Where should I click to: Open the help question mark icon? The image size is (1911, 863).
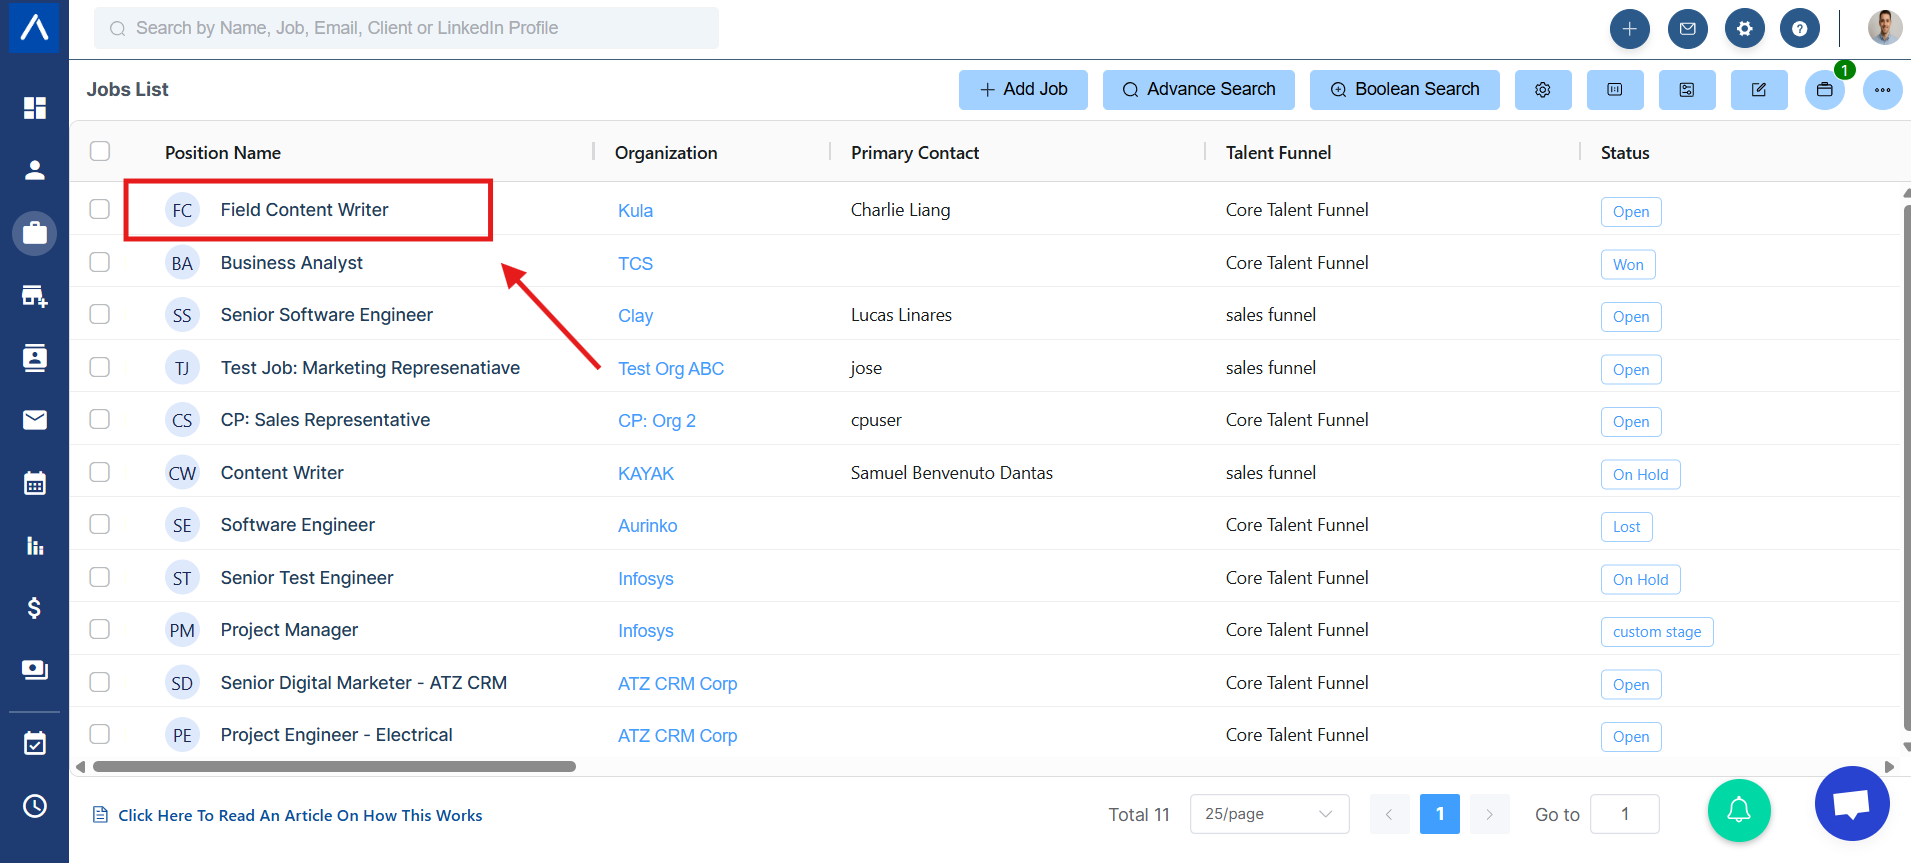(1799, 29)
